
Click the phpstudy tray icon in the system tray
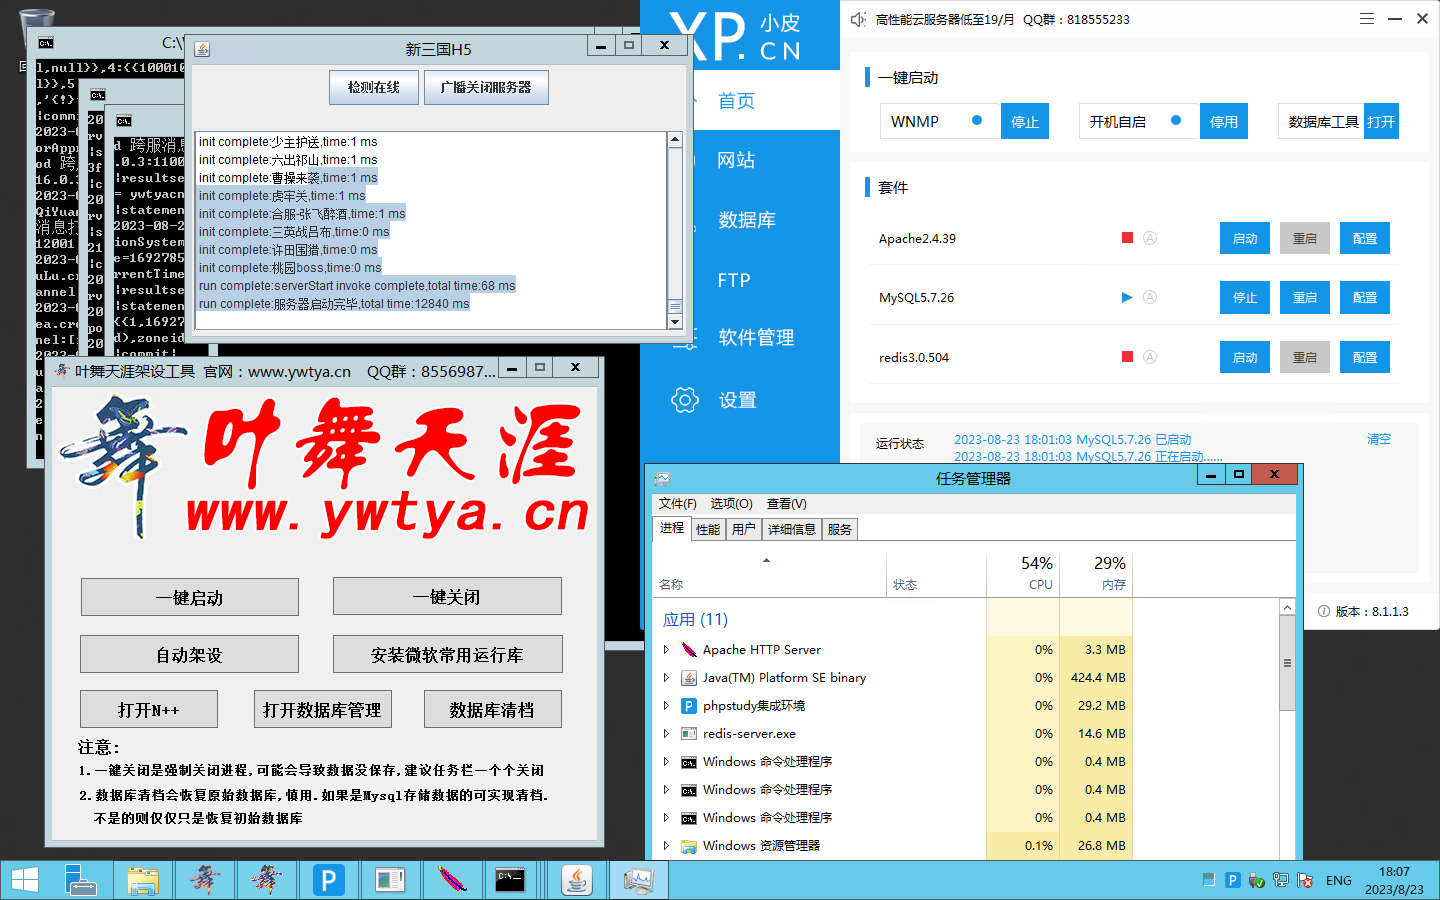point(1232,880)
